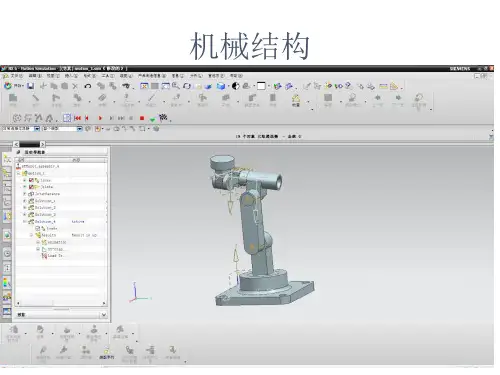Collapse the Results node

31,235
